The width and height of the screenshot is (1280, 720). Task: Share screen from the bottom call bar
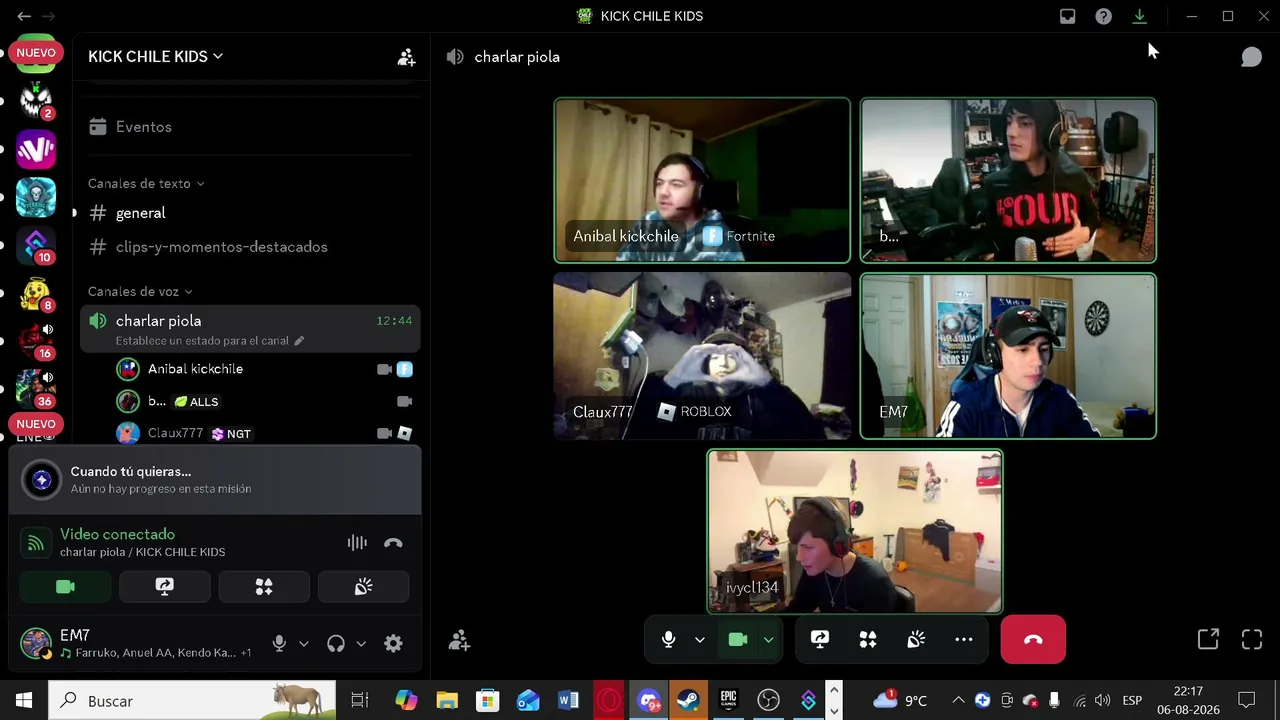(820, 640)
